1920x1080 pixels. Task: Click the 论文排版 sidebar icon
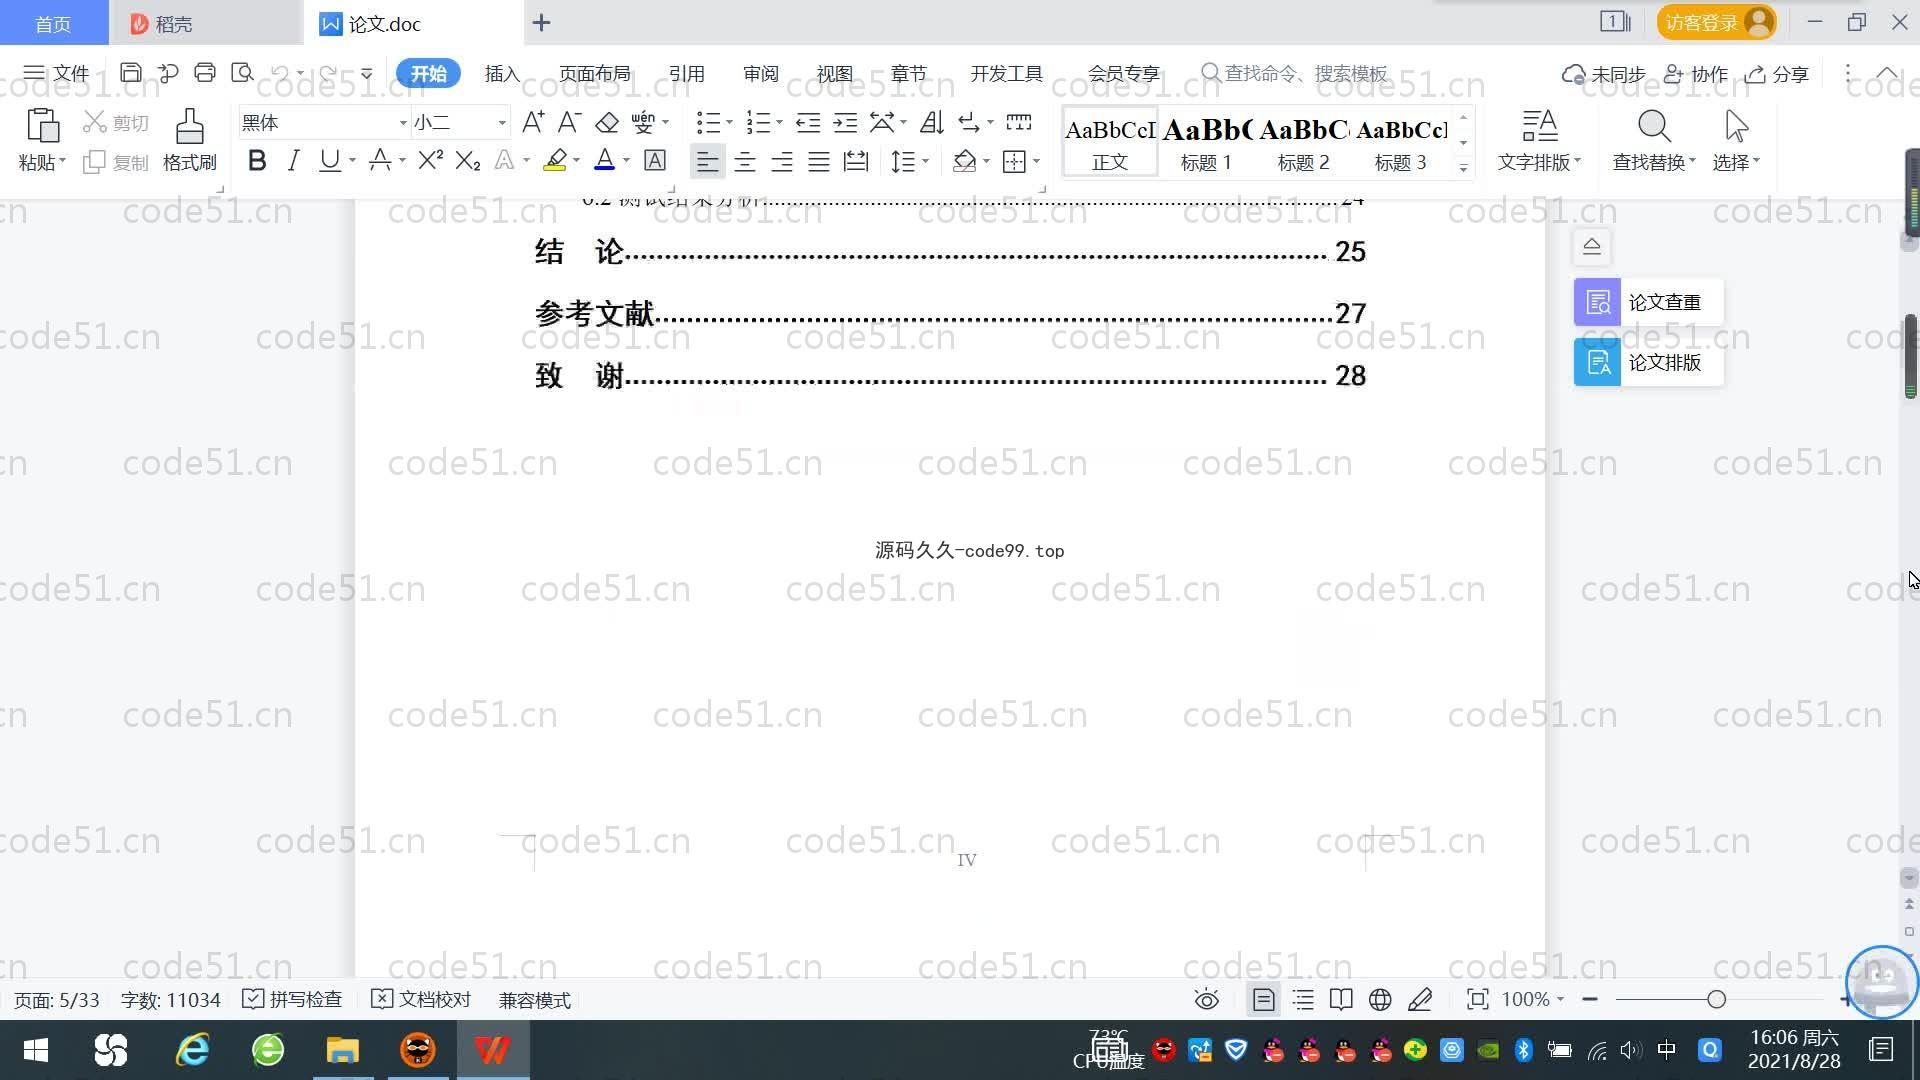1597,362
